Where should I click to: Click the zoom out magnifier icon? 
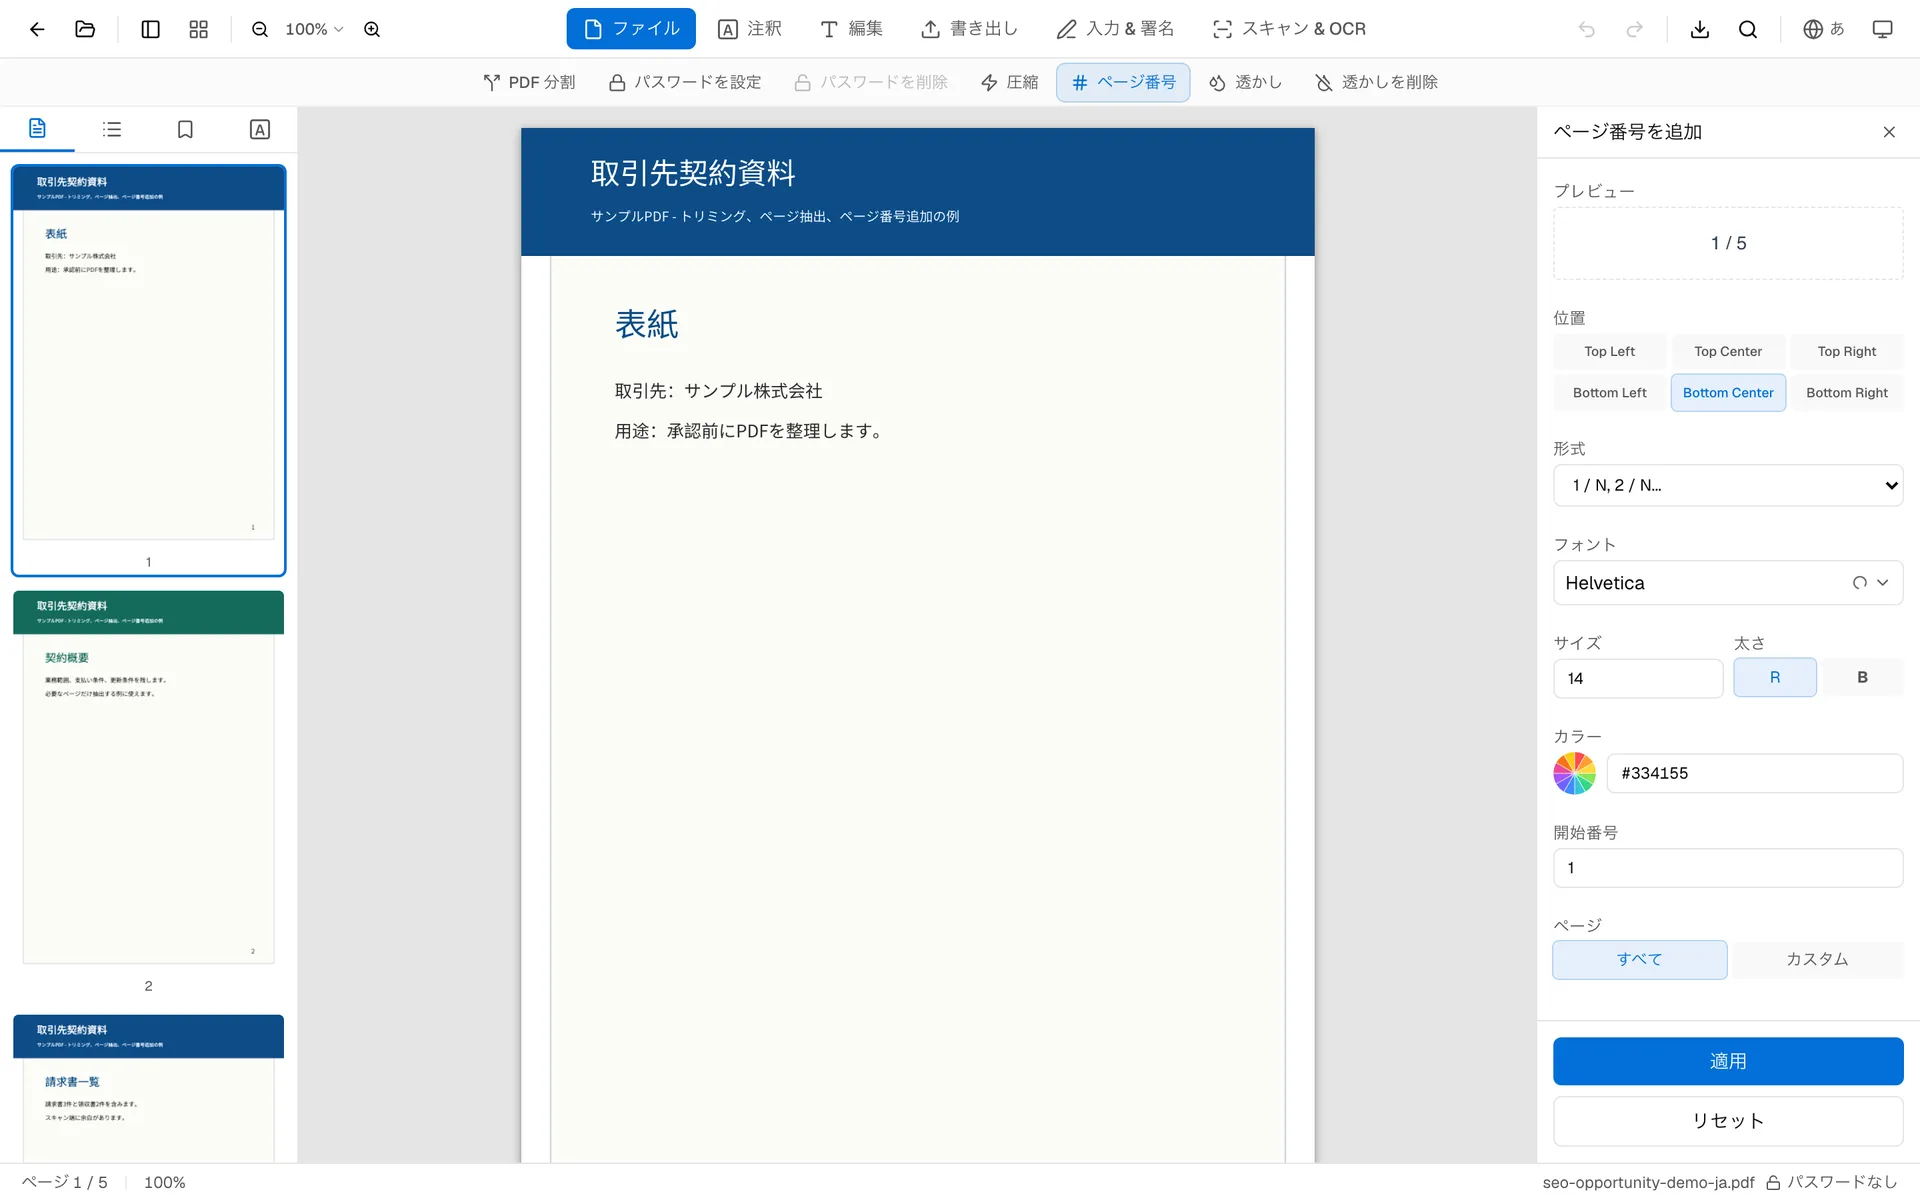pyautogui.click(x=260, y=29)
